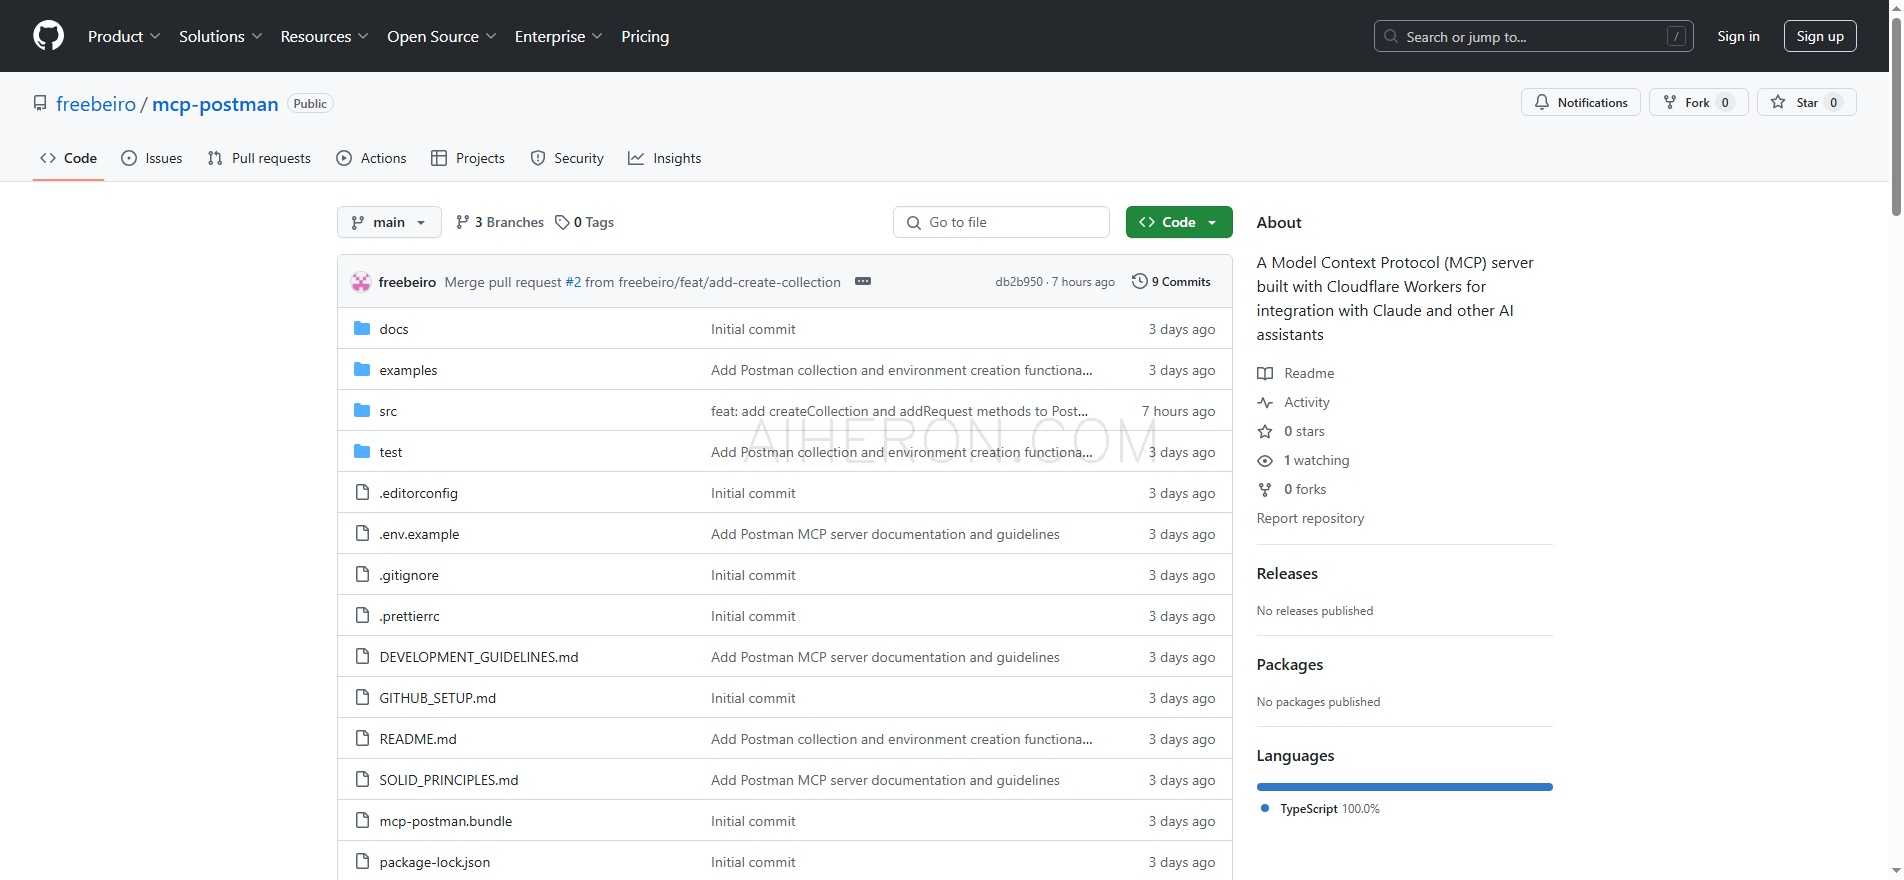This screenshot has width=1904, height=880.
Task: Click the Readme book icon
Action: tap(1265, 373)
